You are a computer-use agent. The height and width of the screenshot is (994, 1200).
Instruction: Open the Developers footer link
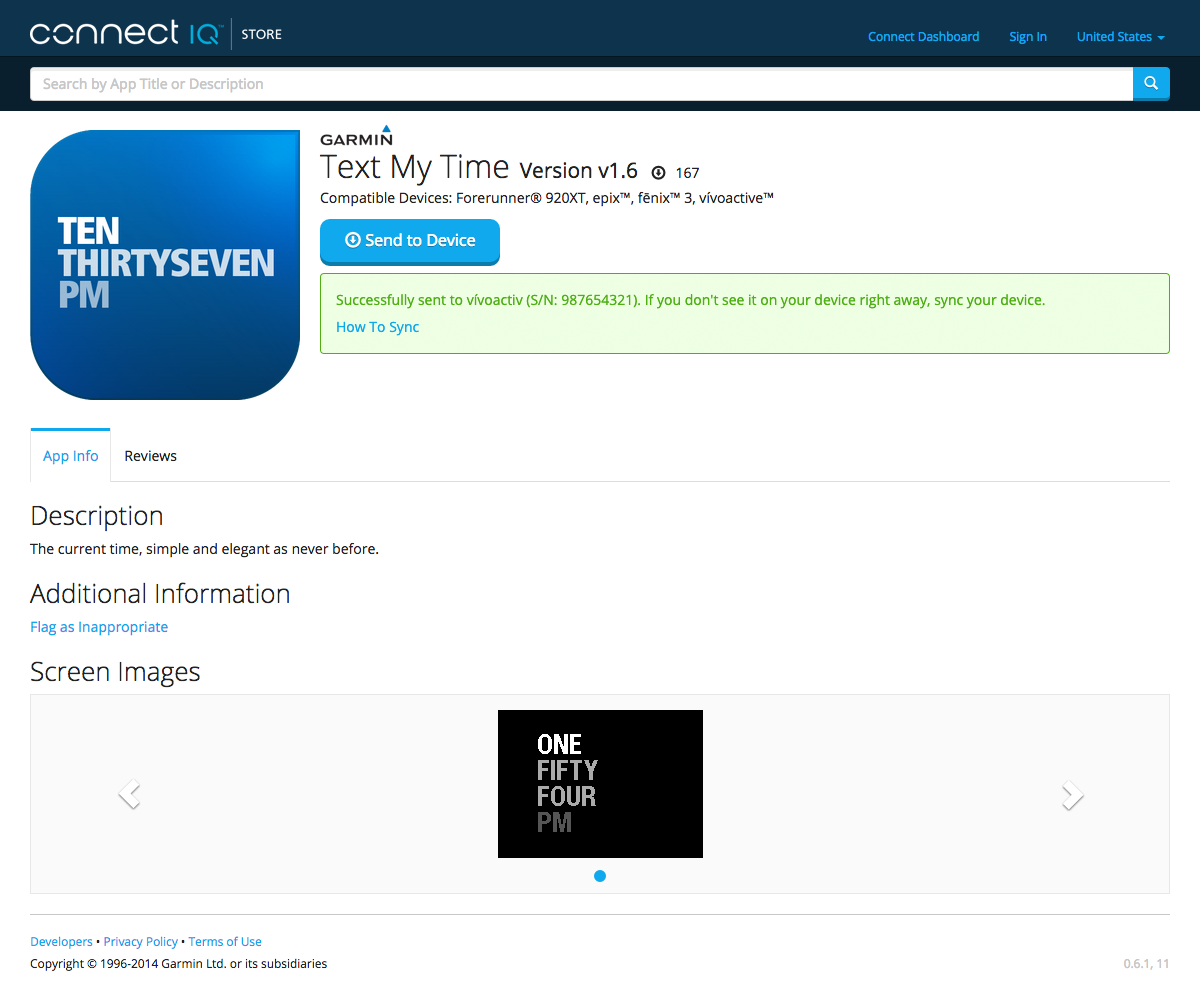pyautogui.click(x=61, y=942)
